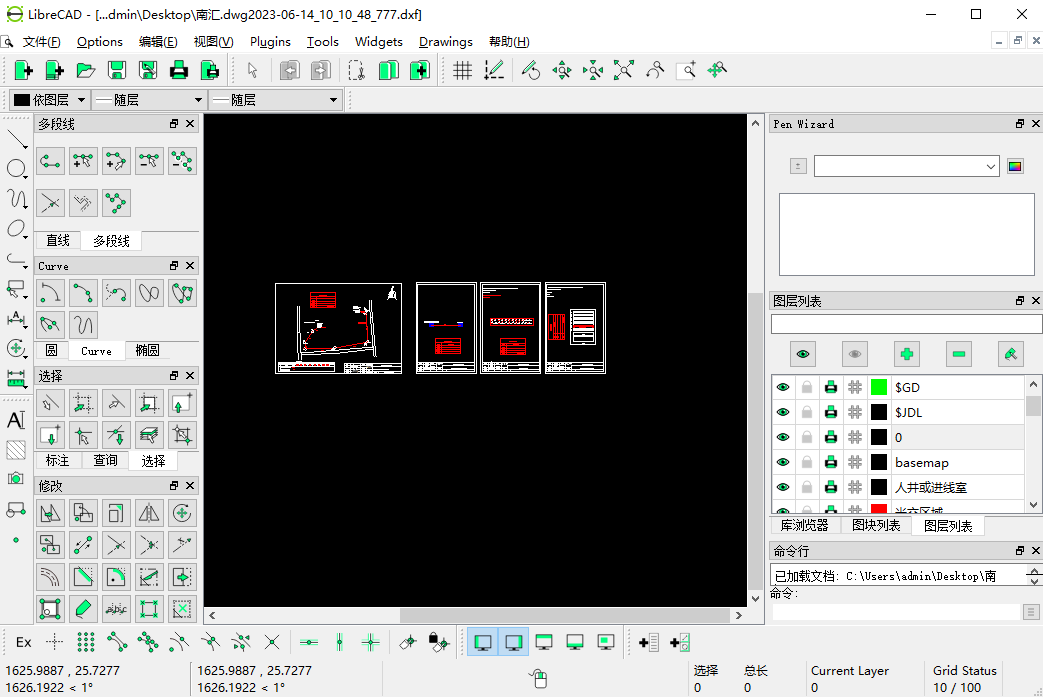This screenshot has width=1043, height=697.
Task: Toggle Snap on endpoints
Action: [117, 642]
